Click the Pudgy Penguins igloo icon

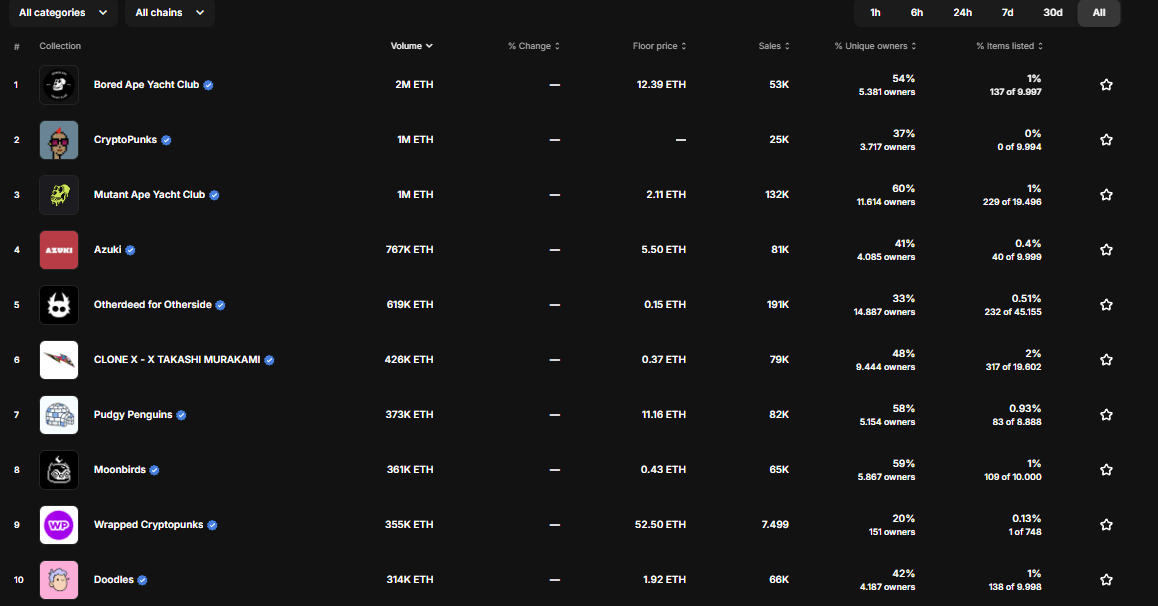click(58, 415)
